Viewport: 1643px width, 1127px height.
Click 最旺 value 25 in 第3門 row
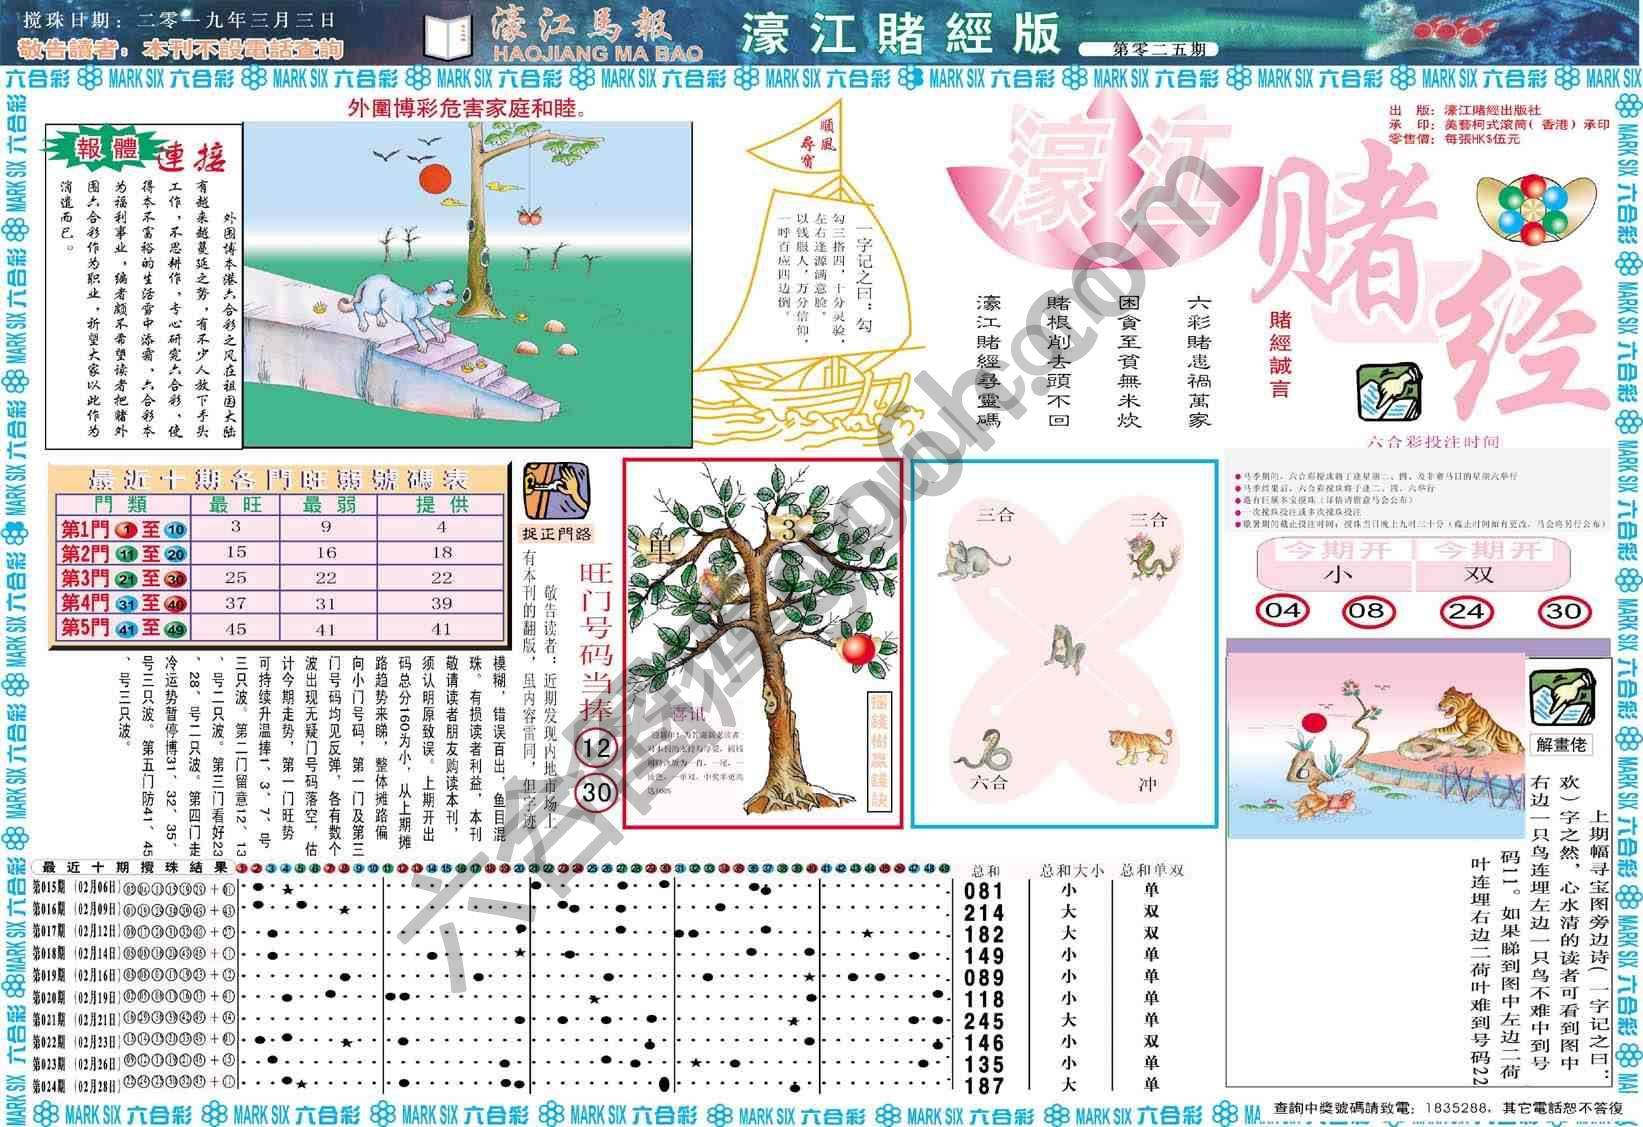(x=236, y=577)
